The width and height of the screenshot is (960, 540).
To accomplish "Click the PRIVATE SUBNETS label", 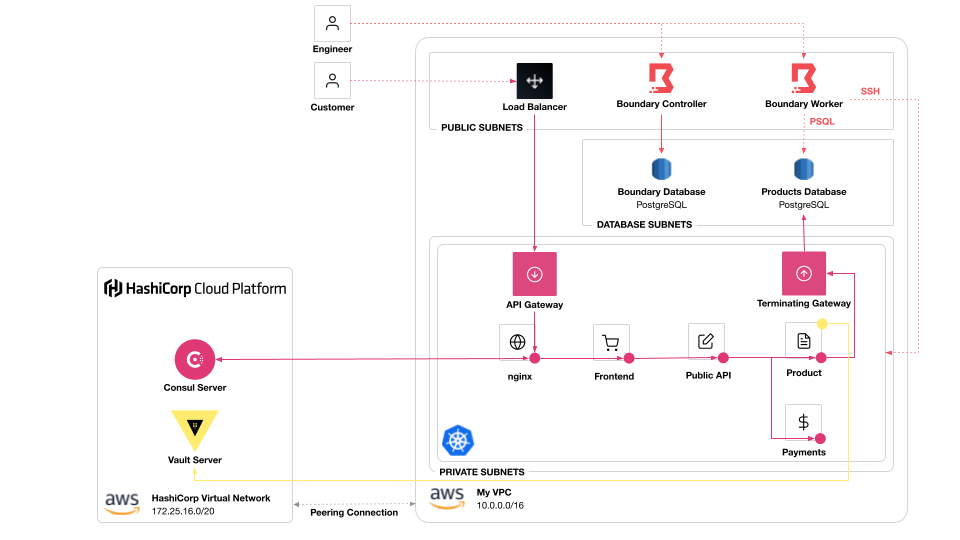I will (482, 472).
